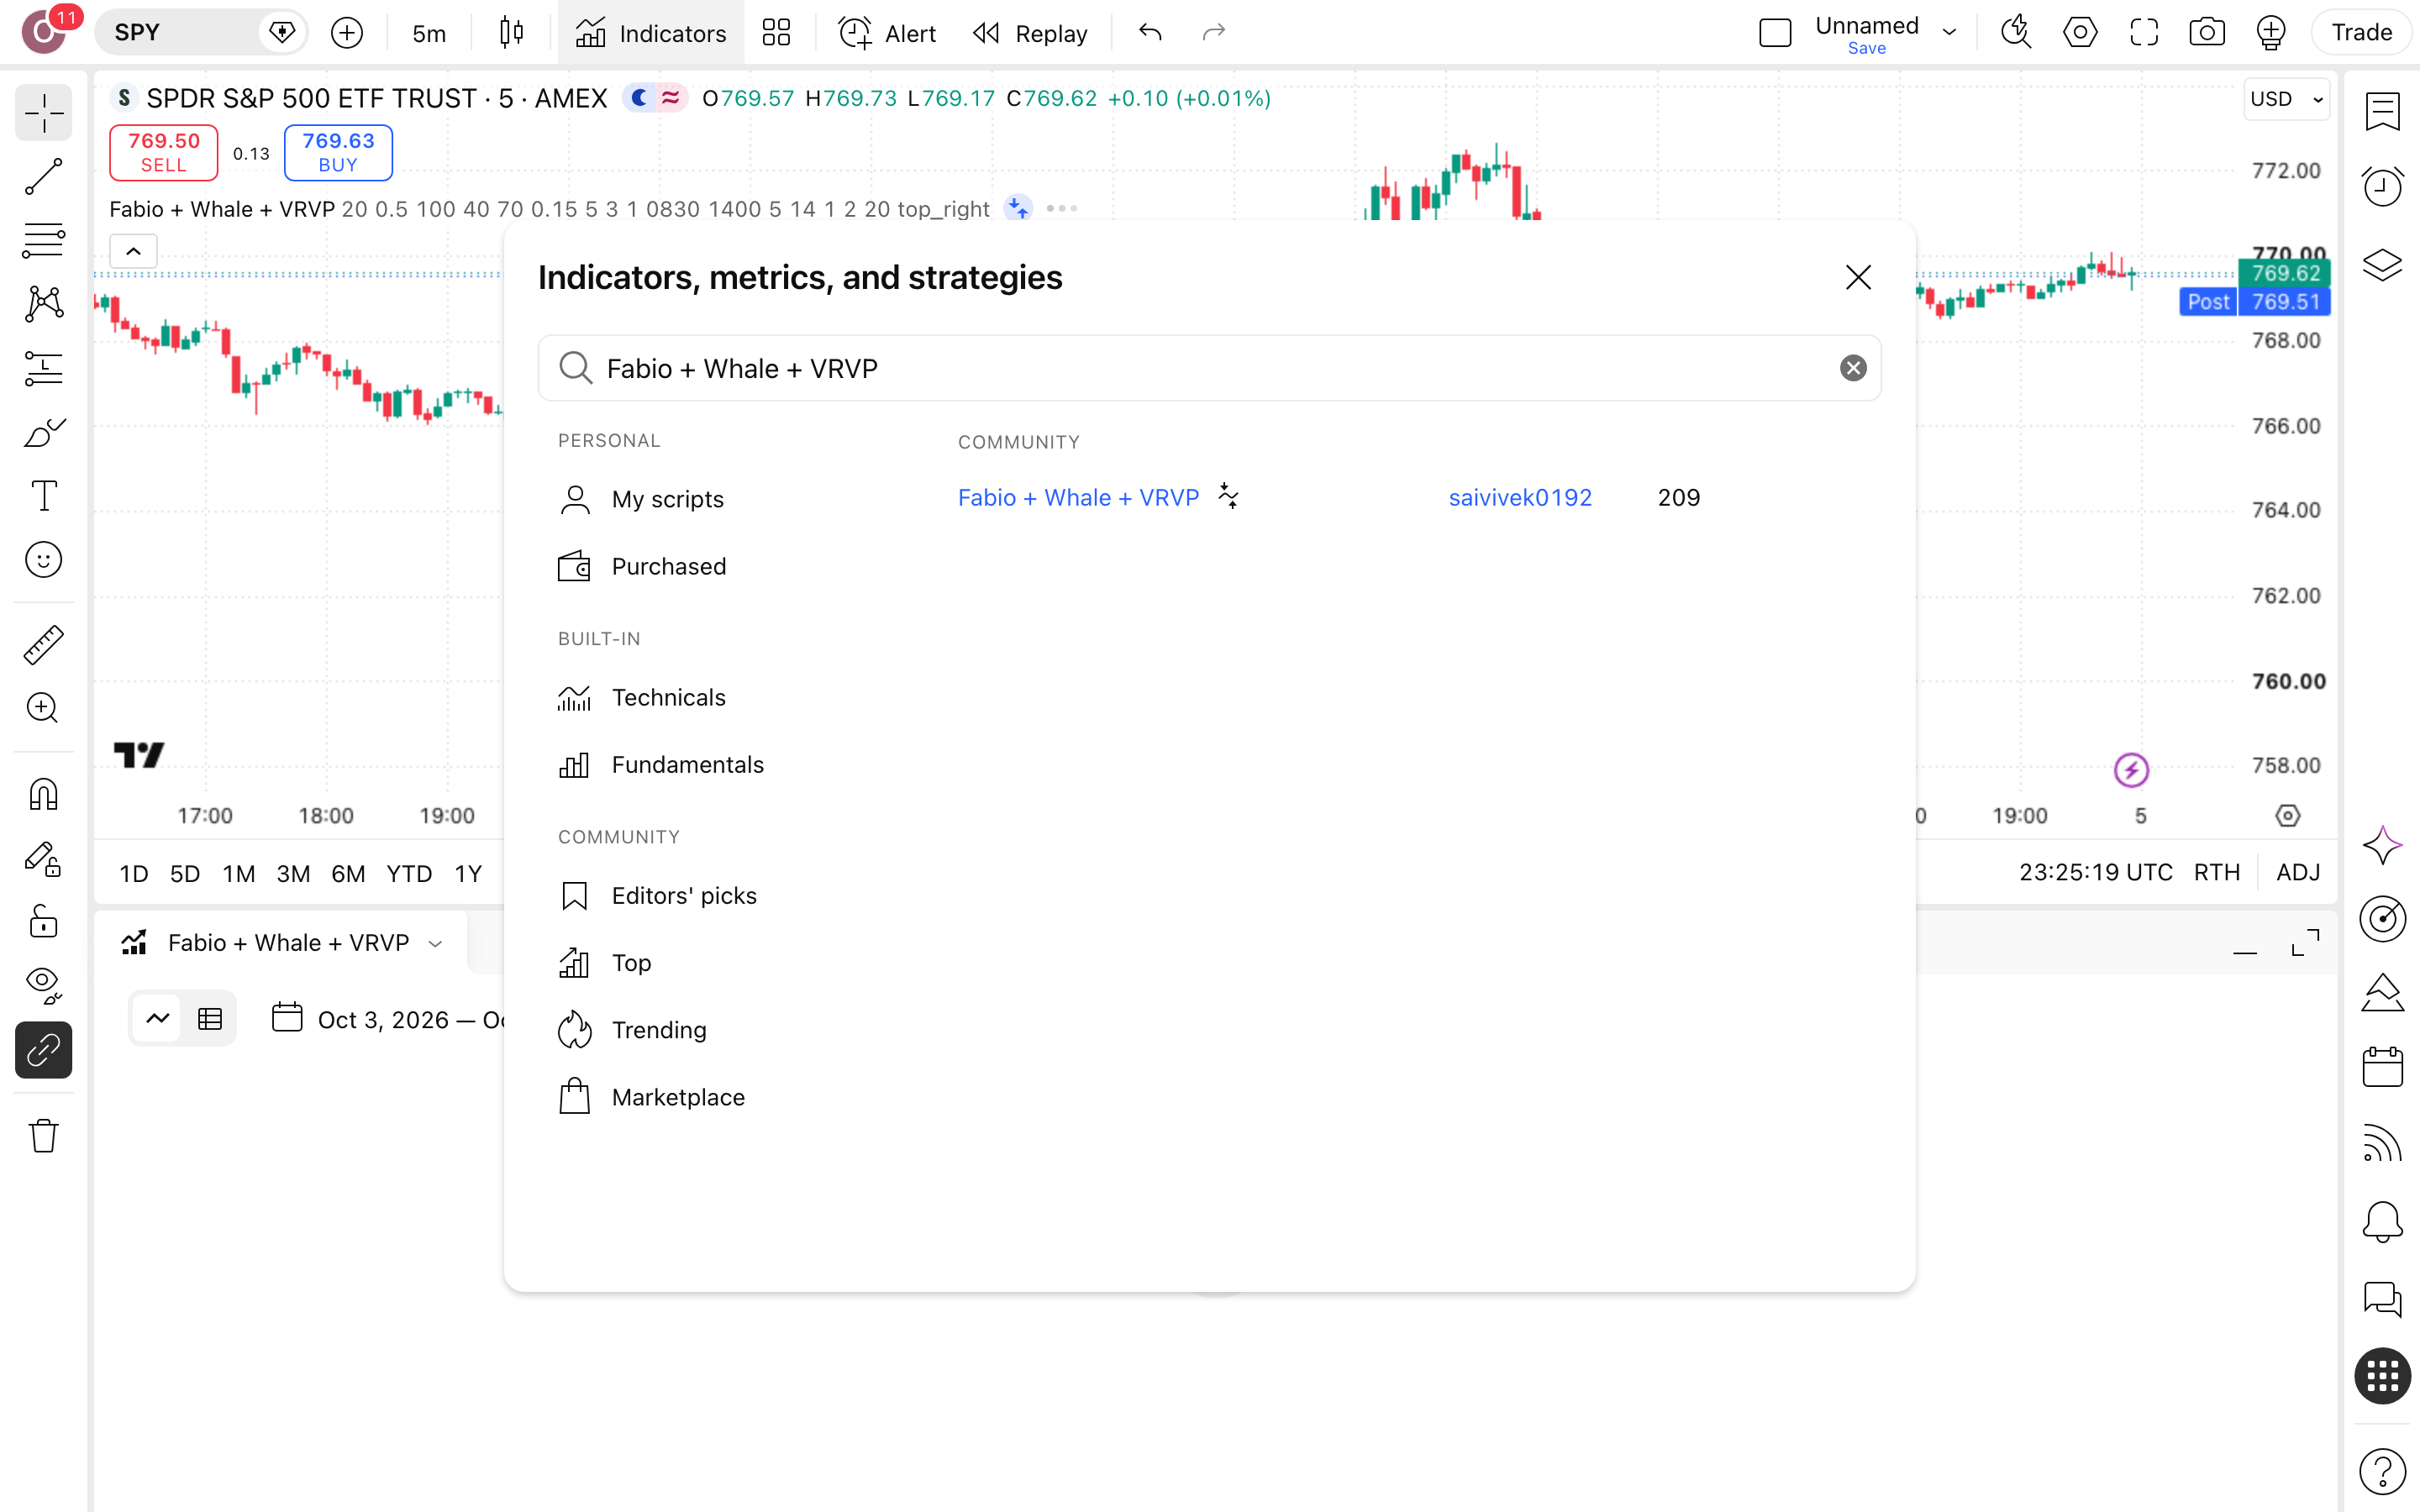Screen dimensions: 2420x1512
Task: Open the layout setup grid icon
Action: [x=776, y=33]
